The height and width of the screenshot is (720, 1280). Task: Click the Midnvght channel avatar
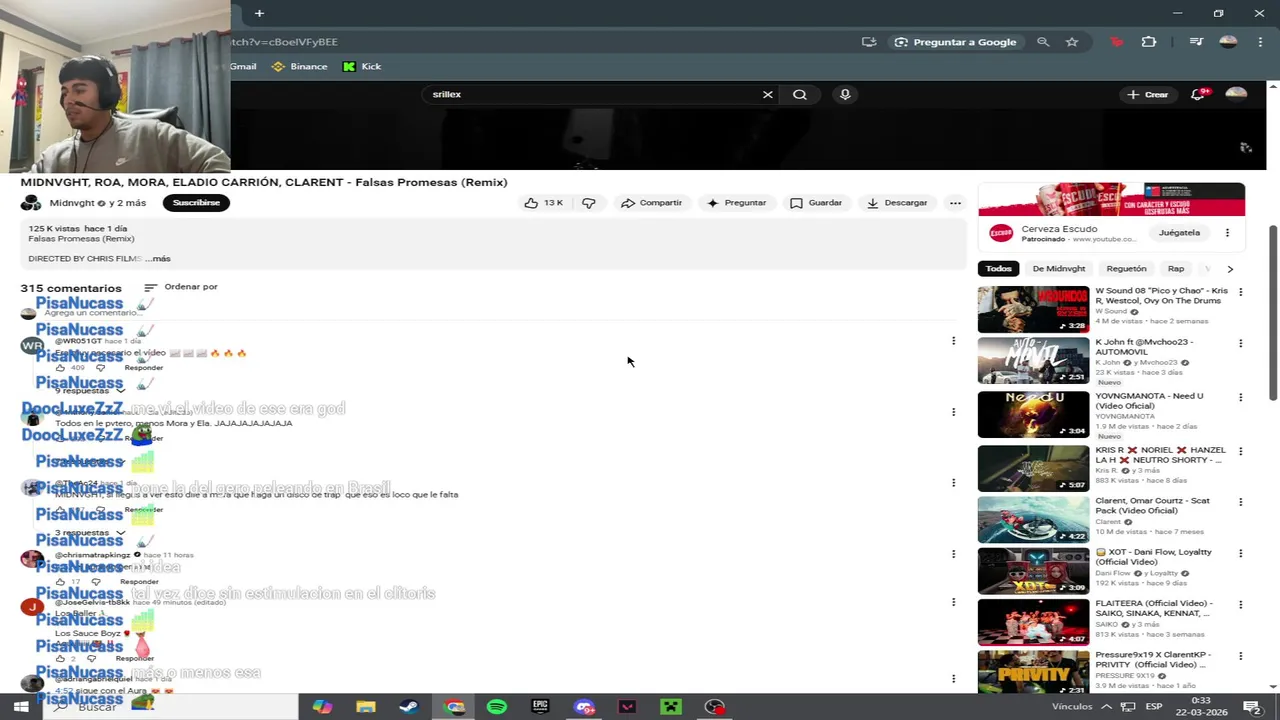pos(31,203)
